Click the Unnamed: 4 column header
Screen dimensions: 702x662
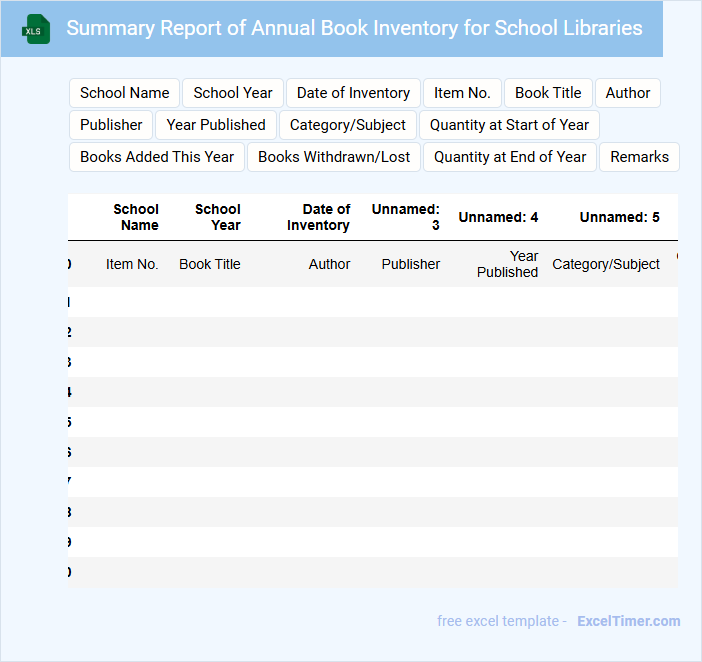click(x=498, y=217)
